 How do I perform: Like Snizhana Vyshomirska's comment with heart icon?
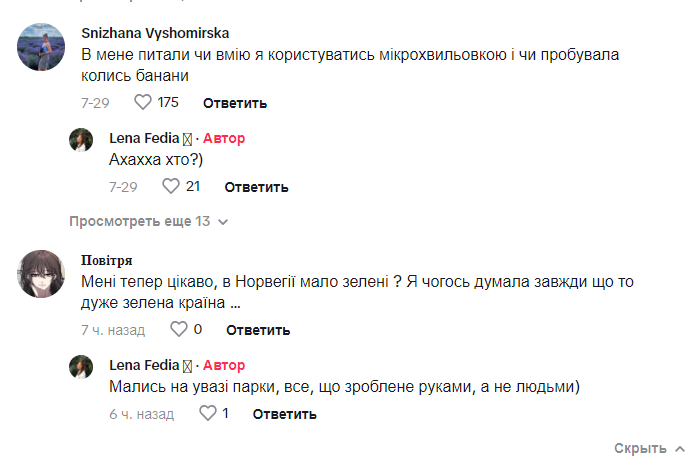pos(142,102)
